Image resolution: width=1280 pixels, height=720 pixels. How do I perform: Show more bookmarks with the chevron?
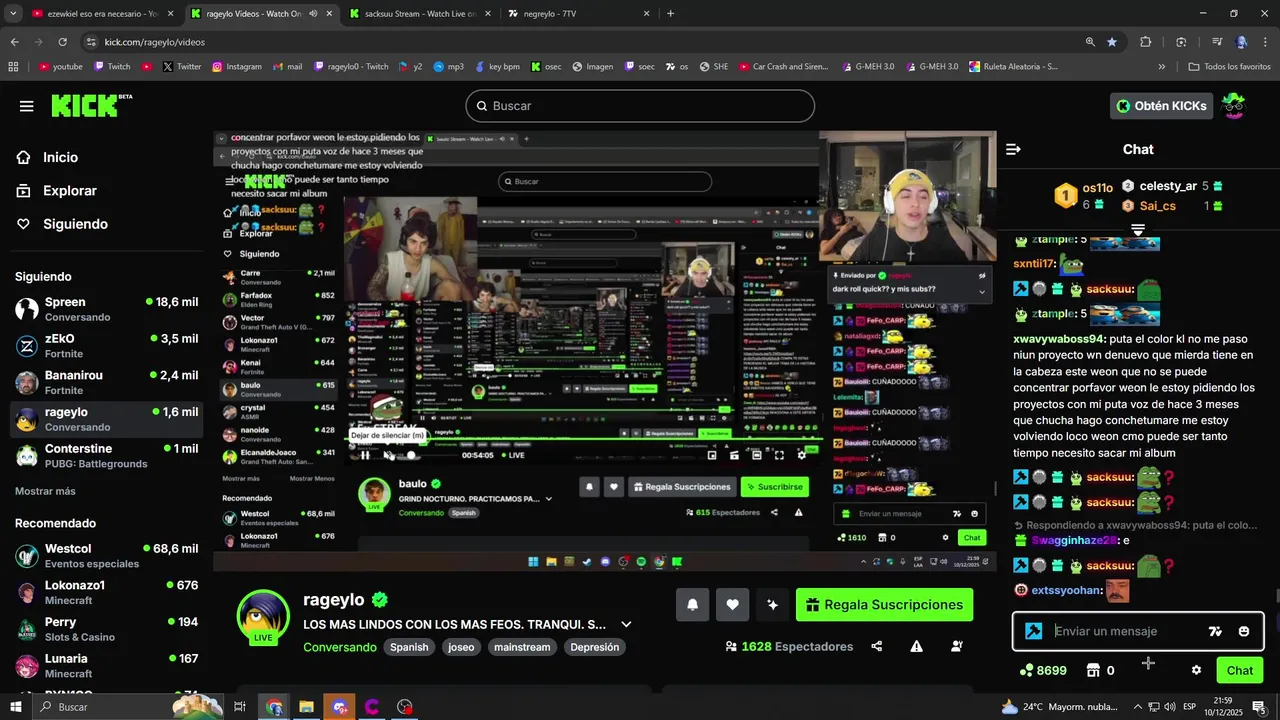tap(1161, 67)
